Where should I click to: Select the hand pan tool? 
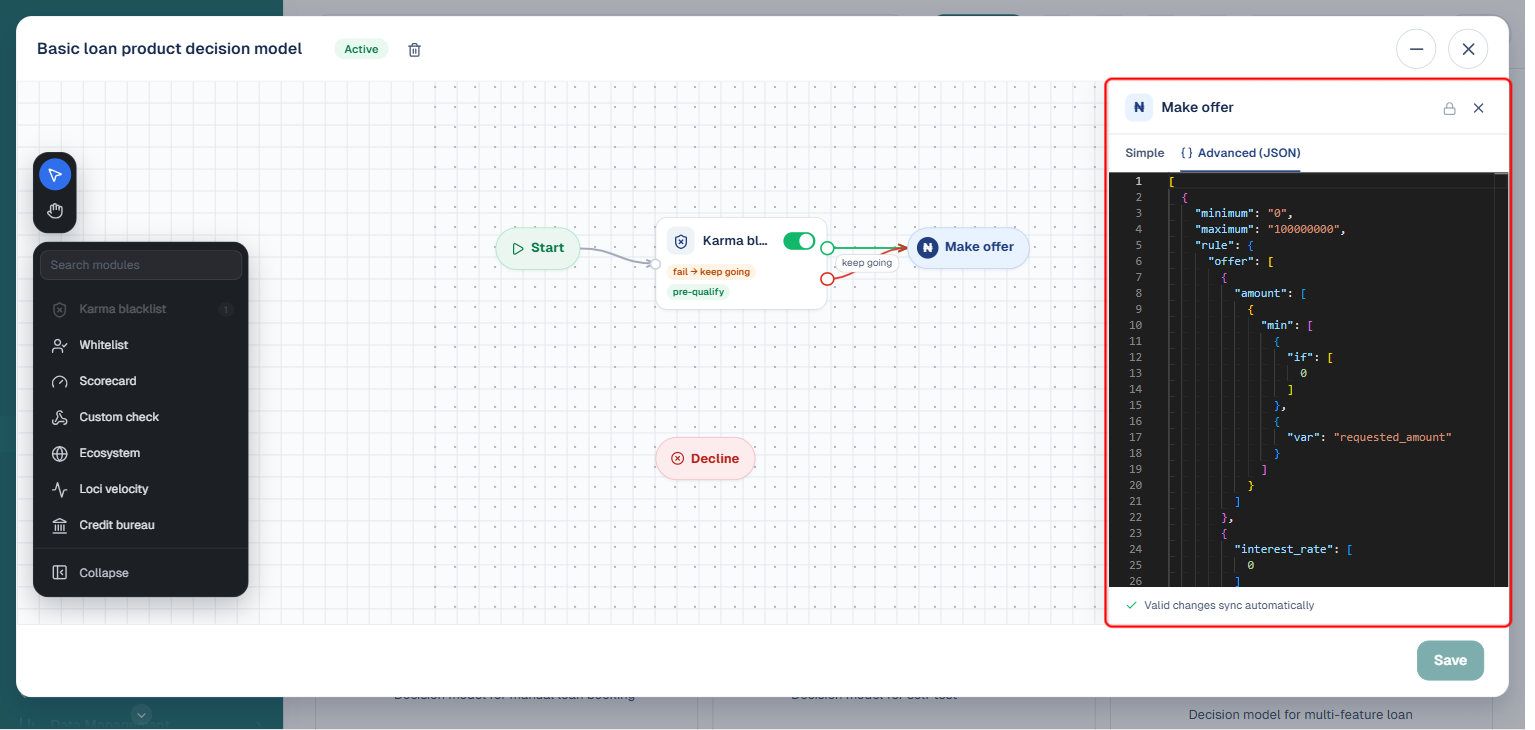[55, 210]
